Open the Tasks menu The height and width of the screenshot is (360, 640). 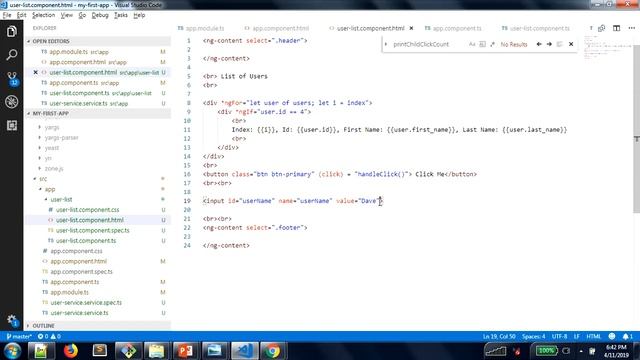point(121,15)
